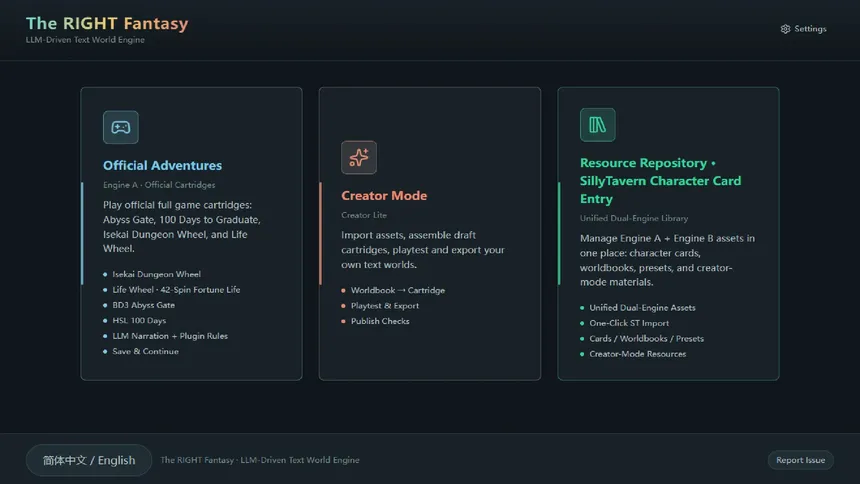860x484 pixels.
Task: Click the Settings gear icon
Action: [x=785, y=29]
